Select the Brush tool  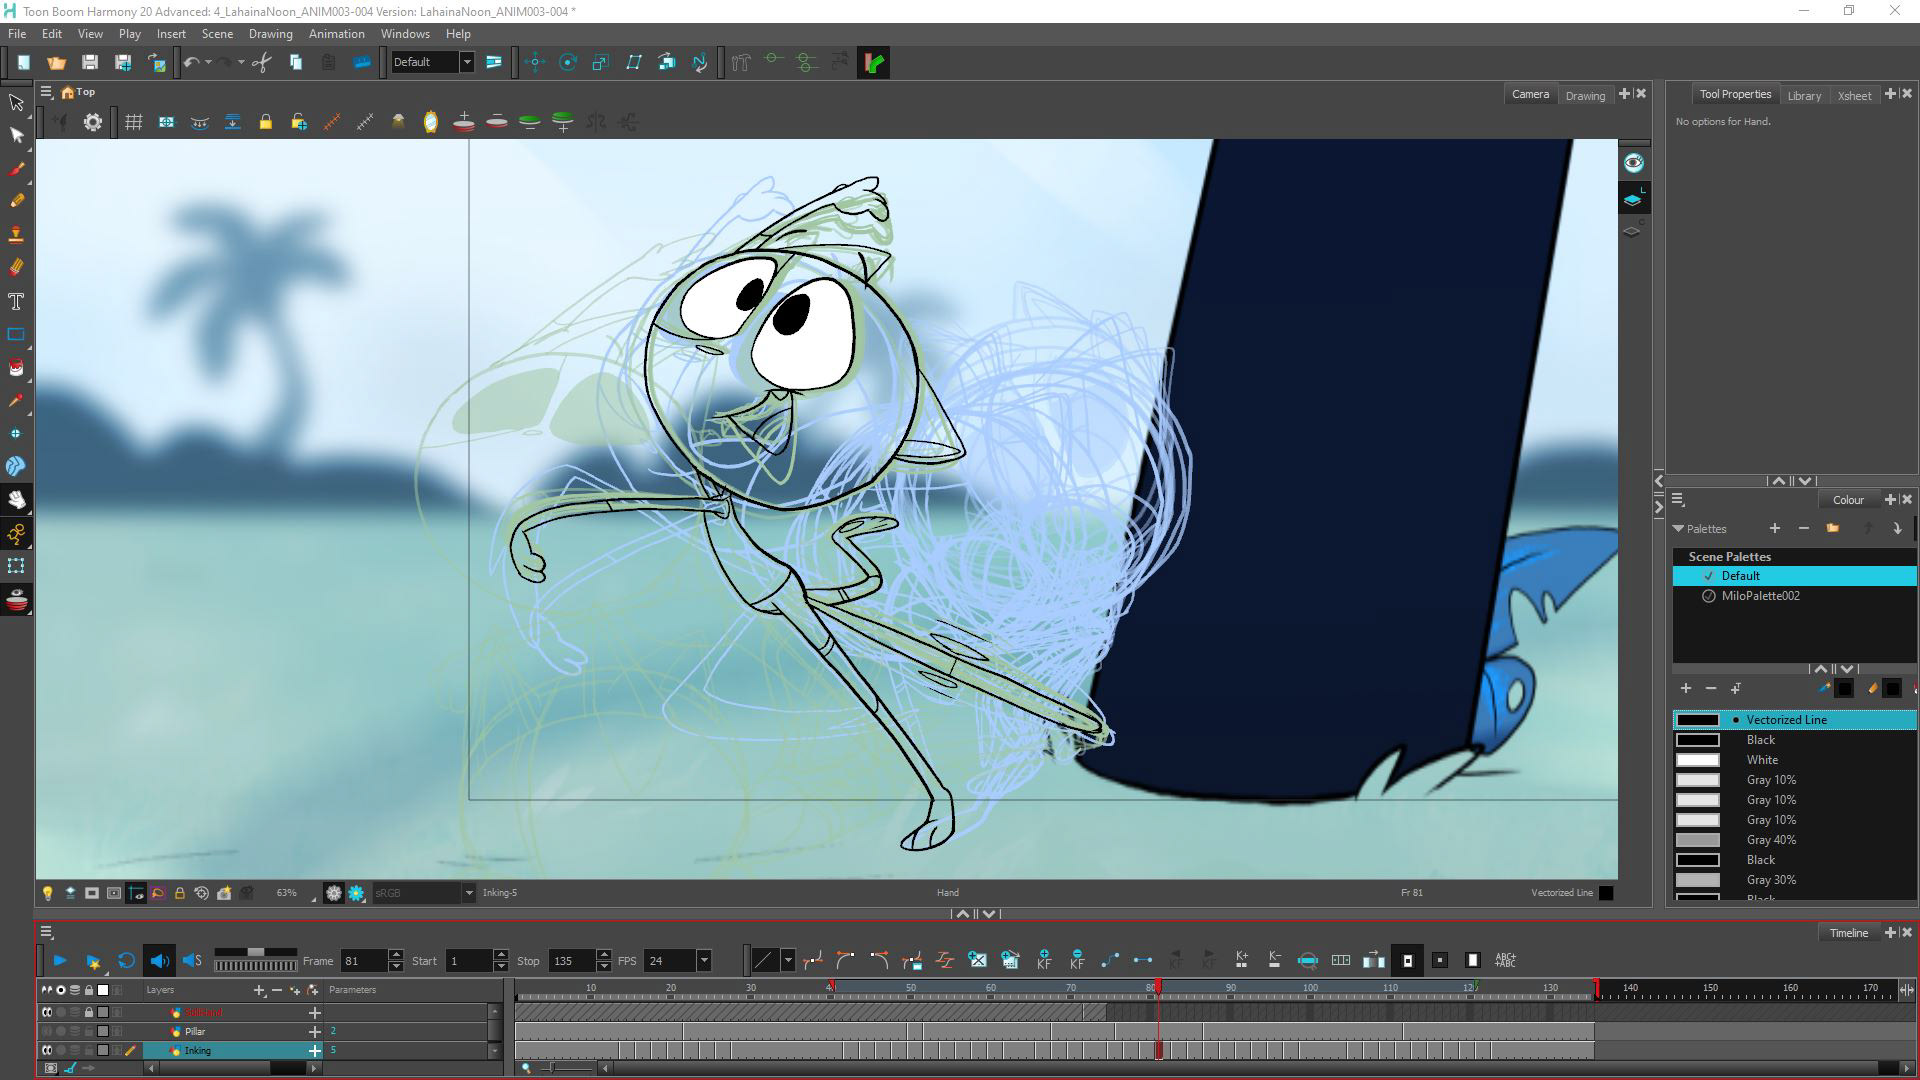coord(16,168)
